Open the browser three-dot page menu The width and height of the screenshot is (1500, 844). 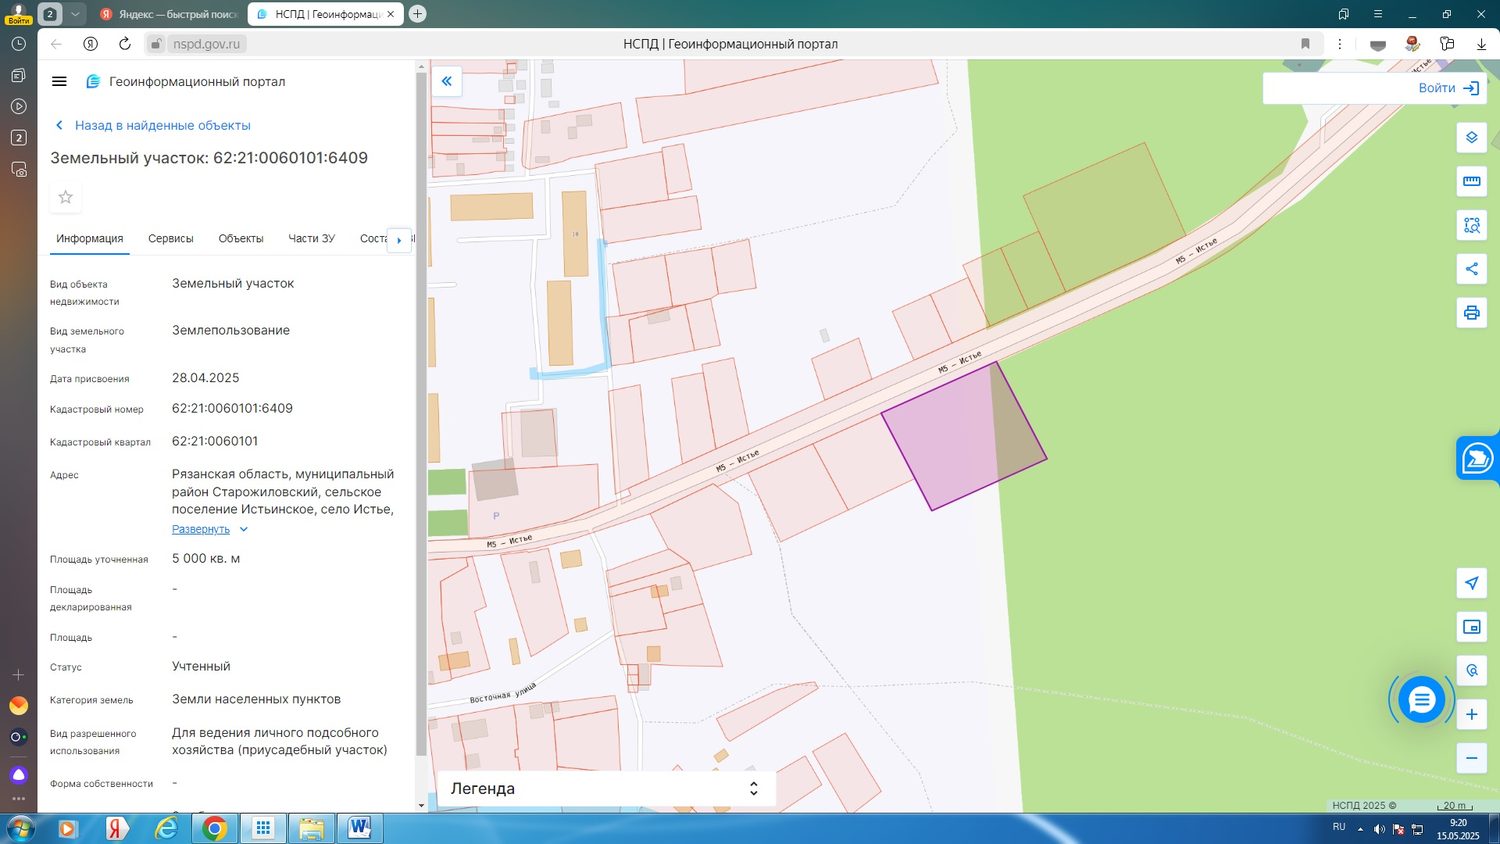pos(1340,44)
